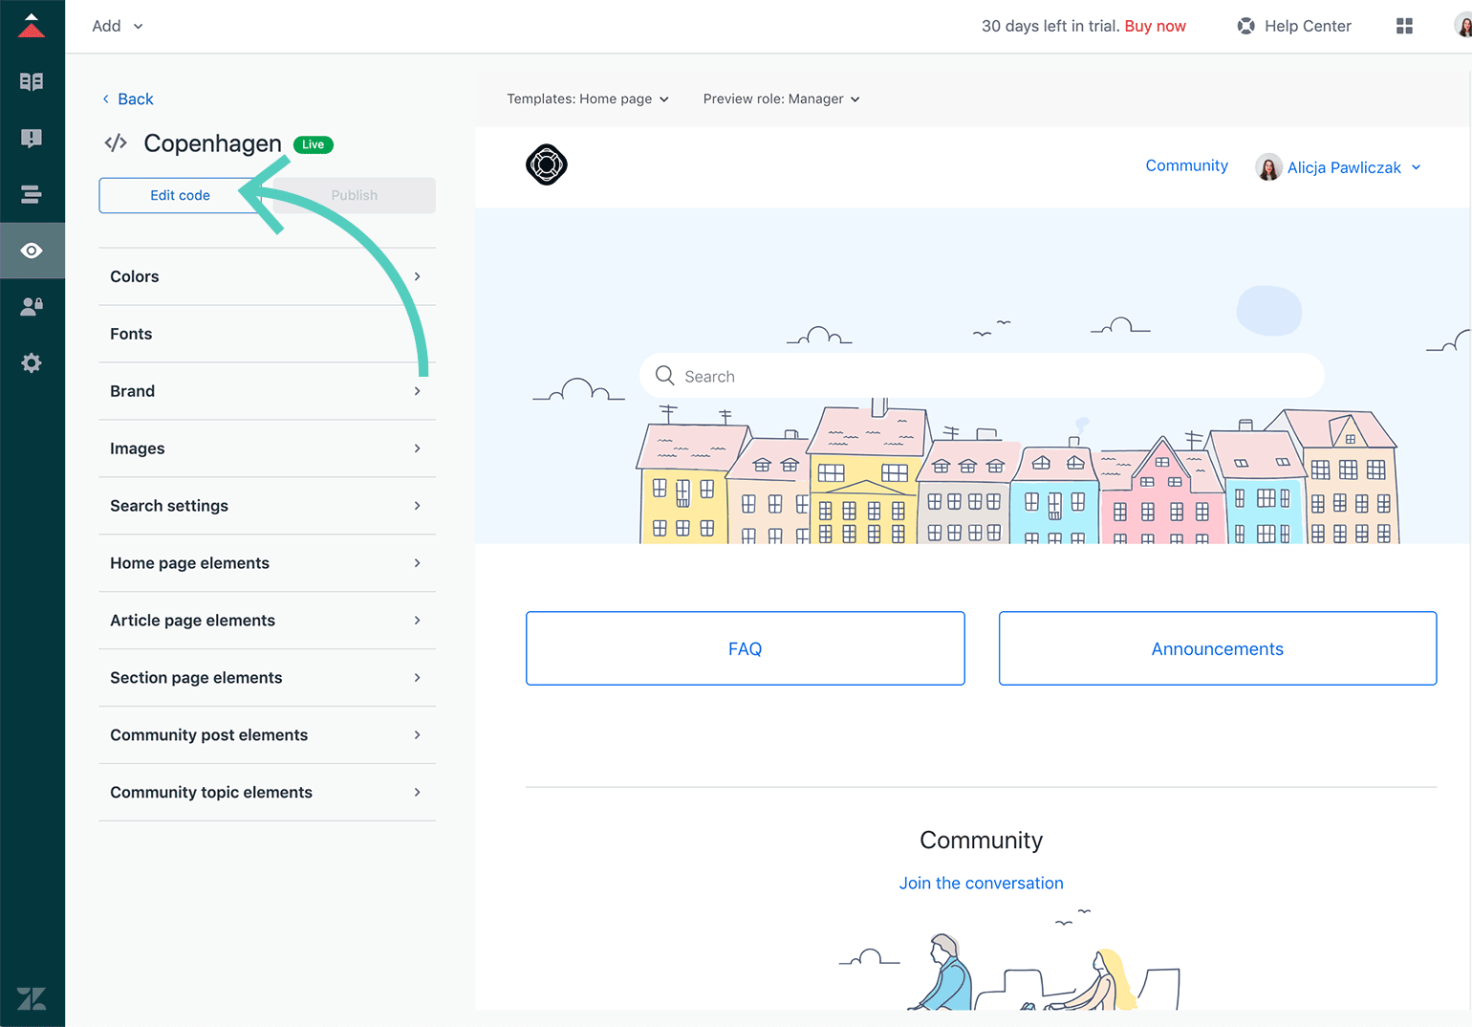The height and width of the screenshot is (1027, 1472).
Task: Open the Zendesk product logo at sidebar top
Action: click(32, 26)
